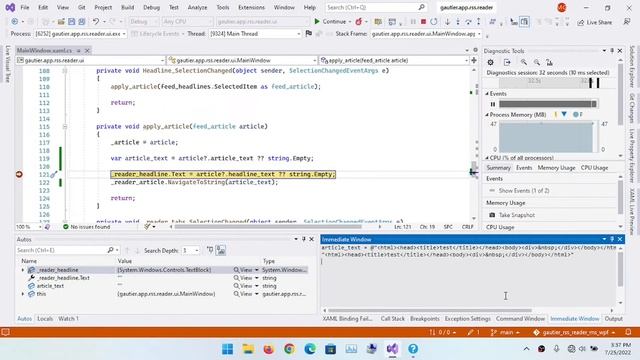The image size is (640, 360).
Task: Collapse the Process Memory (MB) section
Action: (x=487, y=115)
